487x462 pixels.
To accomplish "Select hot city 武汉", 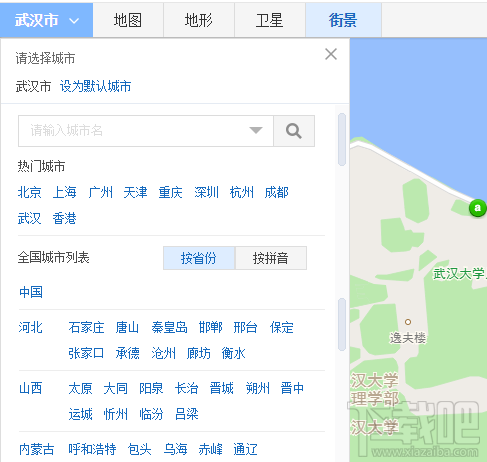I will [30, 219].
